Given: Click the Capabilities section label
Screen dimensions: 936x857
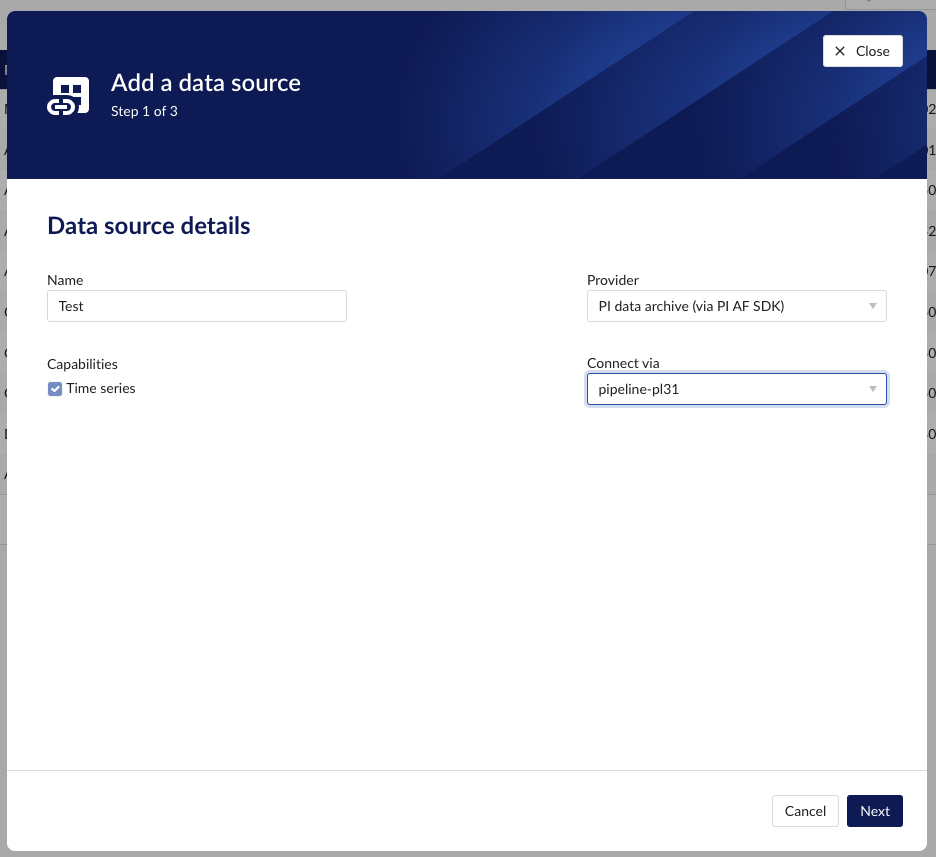Looking at the screenshot, I should pyautogui.click(x=82, y=364).
